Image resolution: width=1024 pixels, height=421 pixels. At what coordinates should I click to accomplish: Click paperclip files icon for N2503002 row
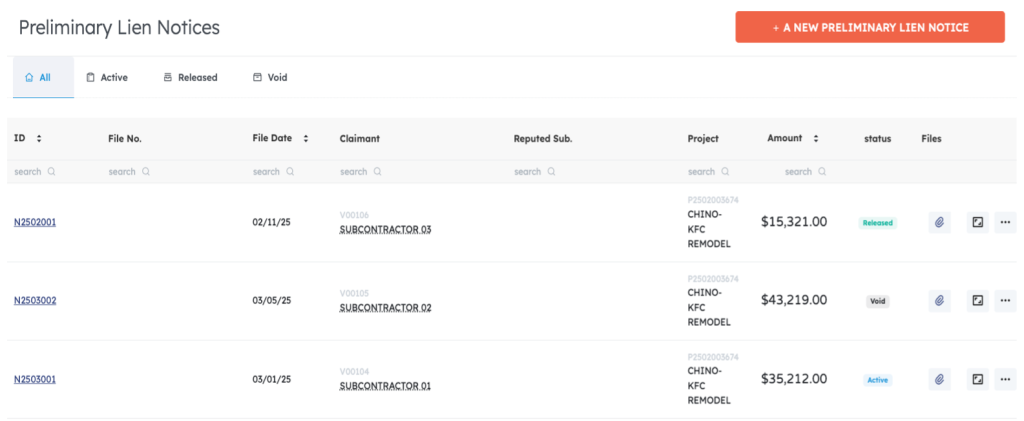[x=939, y=300]
